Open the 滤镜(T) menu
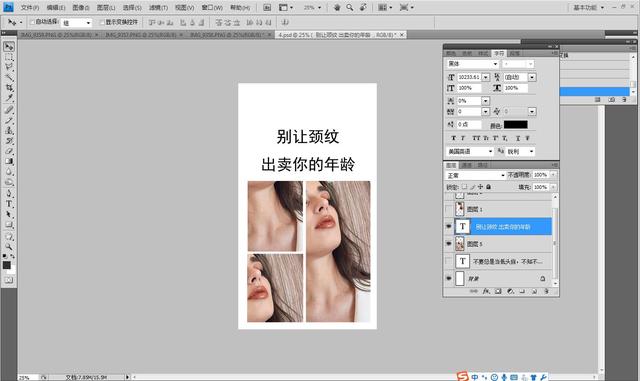Viewport: 640px width, 381px height. pyautogui.click(x=158, y=7)
